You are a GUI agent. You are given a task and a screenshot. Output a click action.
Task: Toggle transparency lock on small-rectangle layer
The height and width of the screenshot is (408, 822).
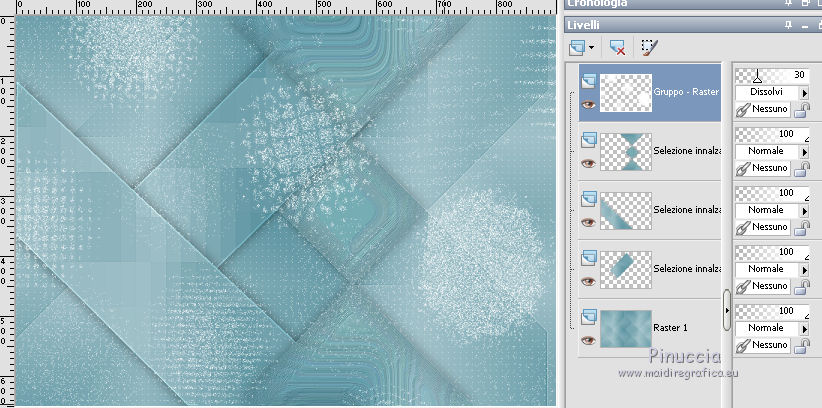point(802,287)
